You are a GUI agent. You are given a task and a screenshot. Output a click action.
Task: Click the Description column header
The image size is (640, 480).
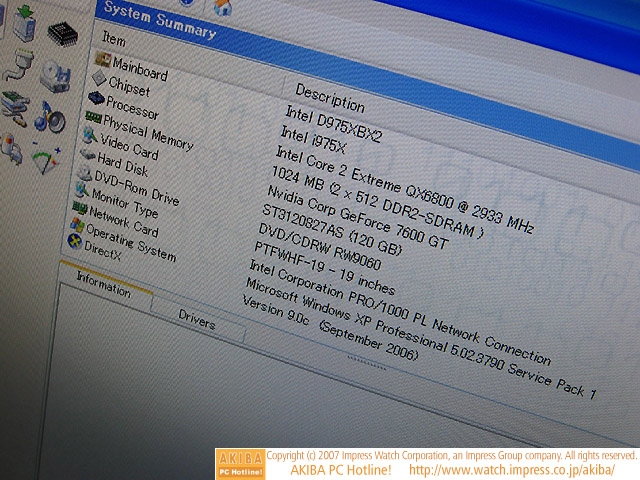click(330, 98)
